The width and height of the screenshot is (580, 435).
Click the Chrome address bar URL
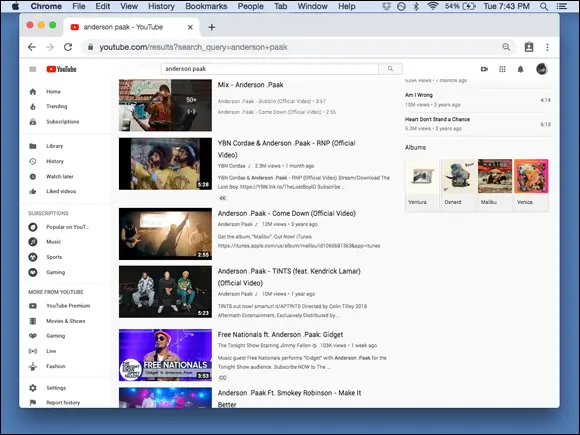[193, 47]
